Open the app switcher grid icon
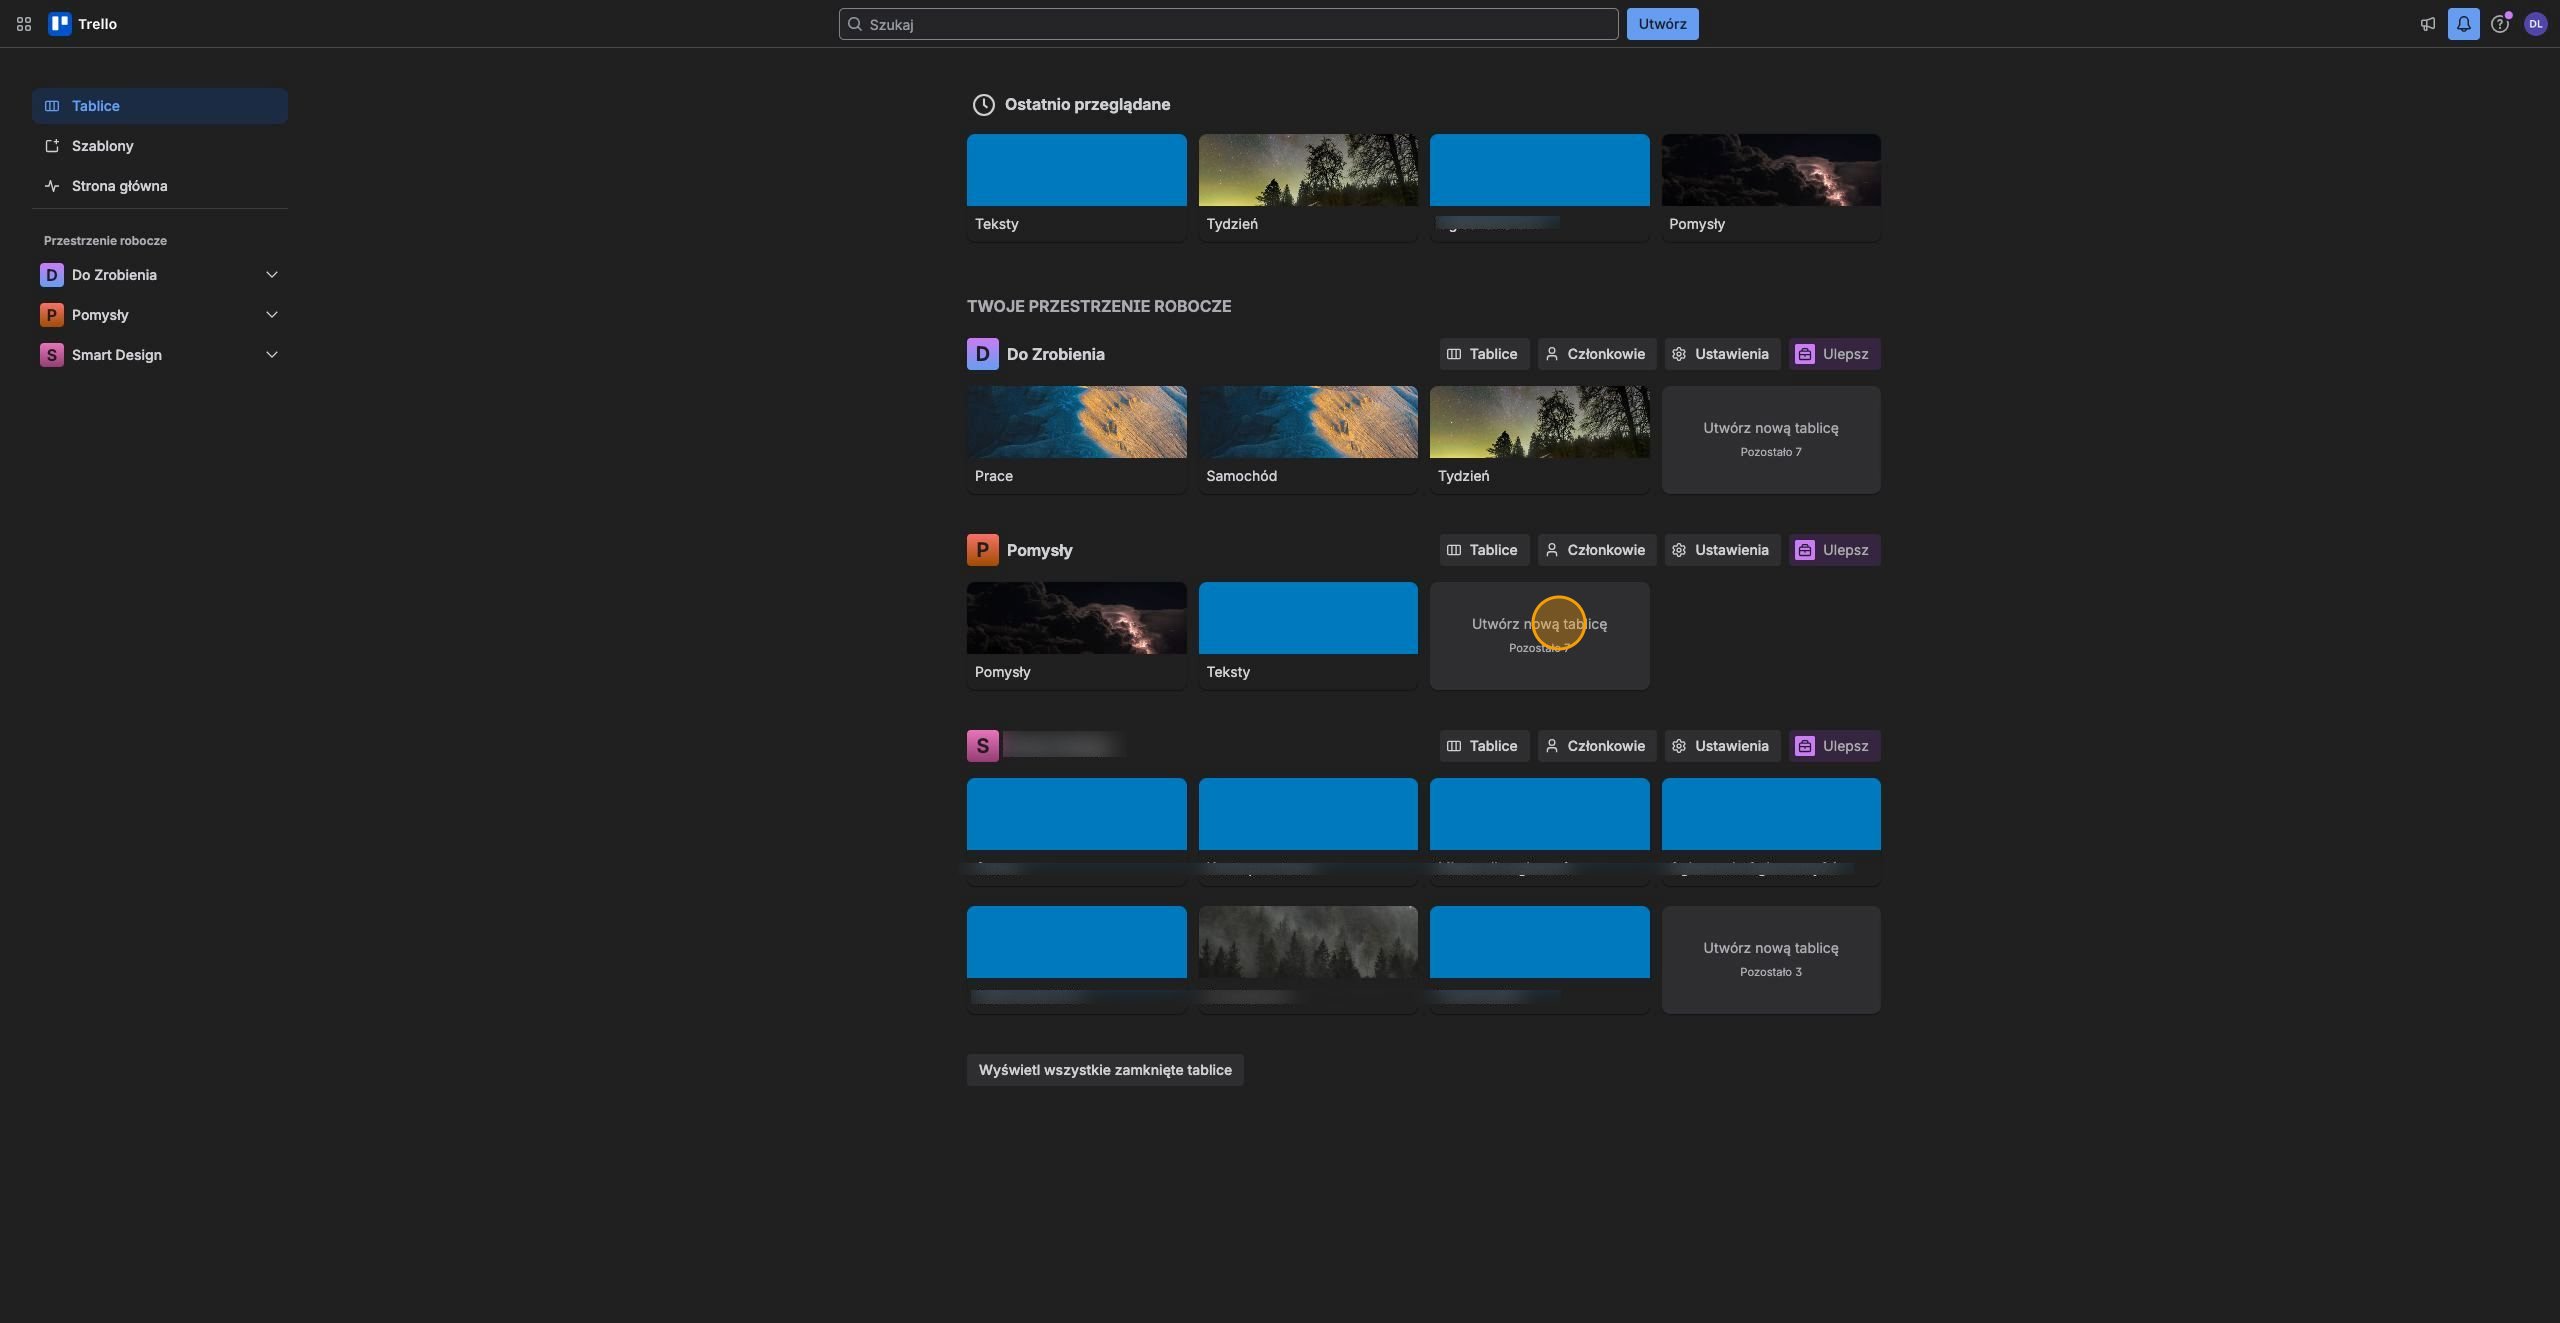The width and height of the screenshot is (2560, 1323). [24, 24]
